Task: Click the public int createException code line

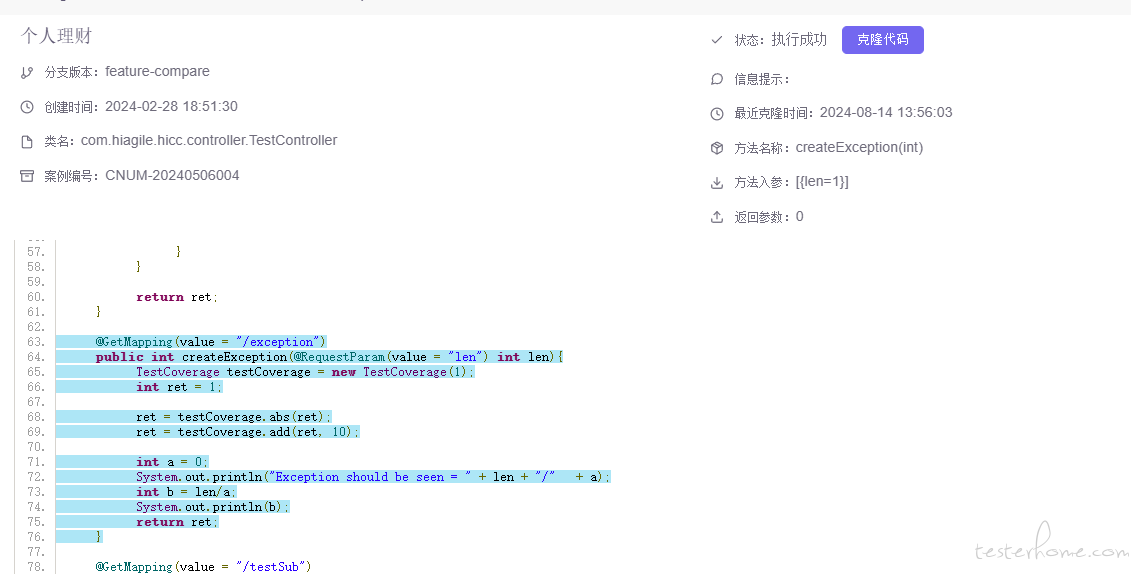Action: pyautogui.click(x=329, y=357)
